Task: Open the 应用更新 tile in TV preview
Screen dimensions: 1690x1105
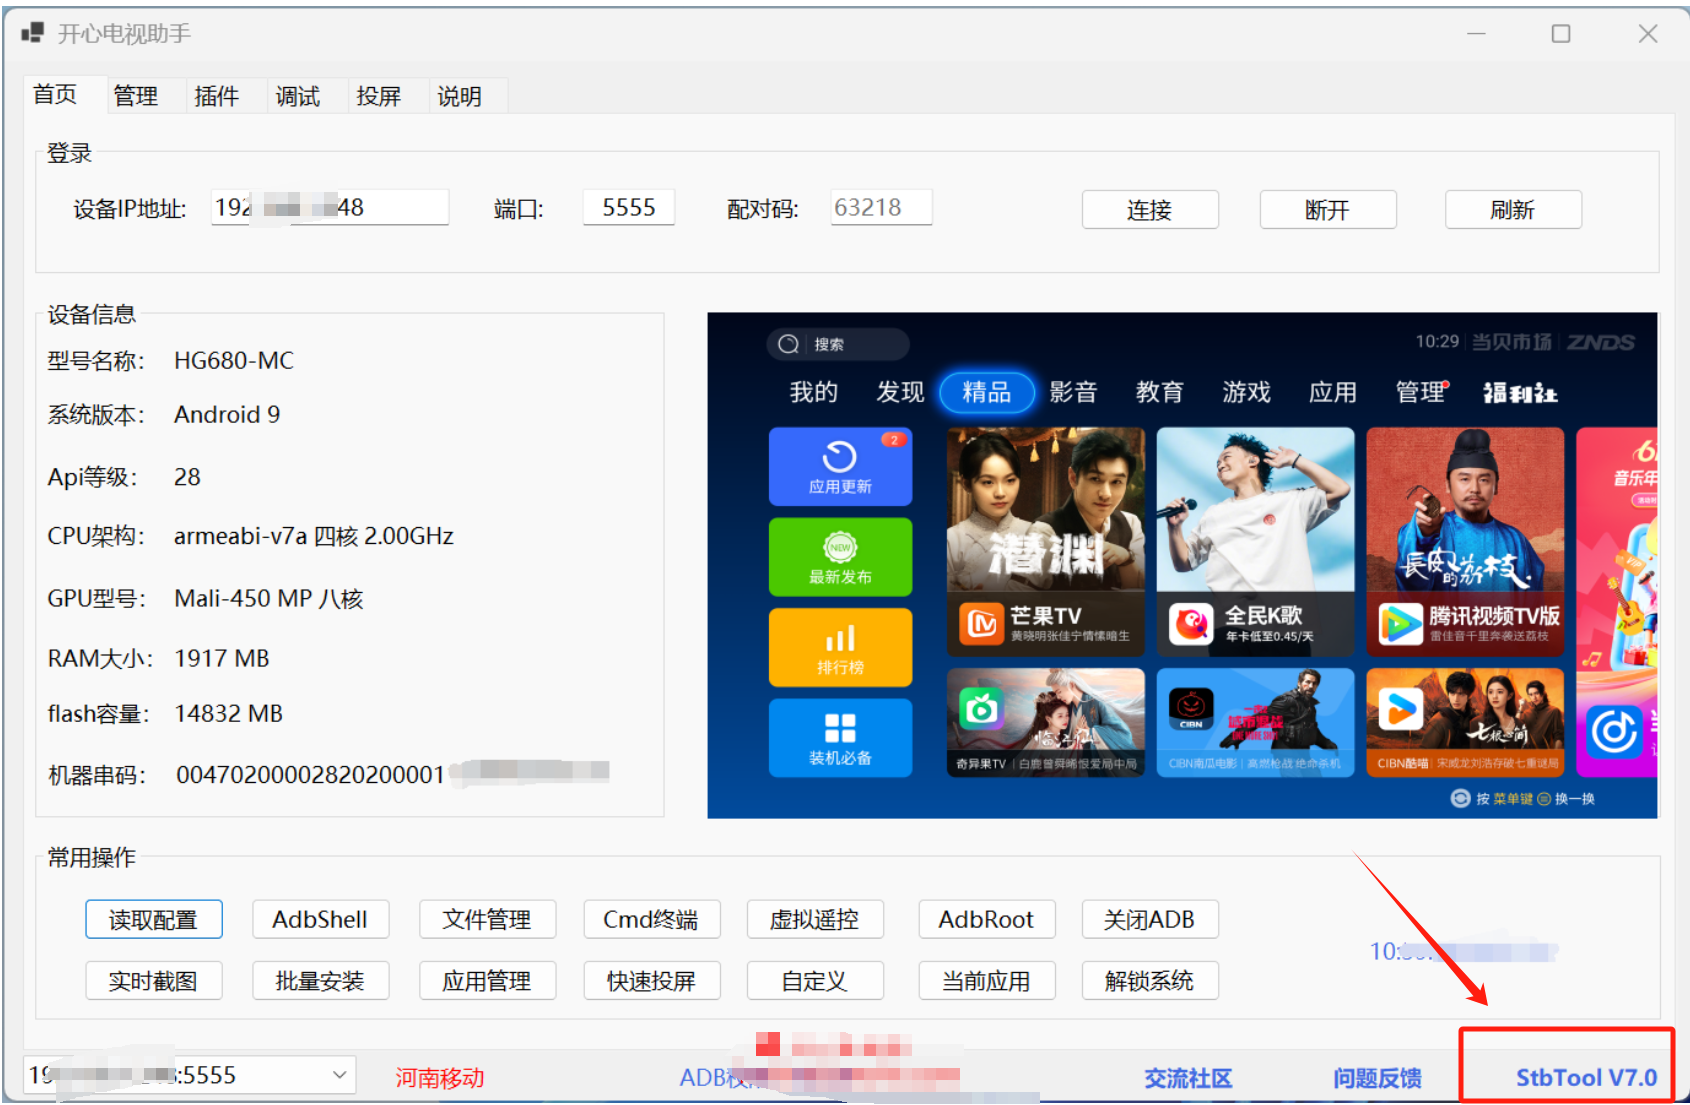Action: point(840,467)
